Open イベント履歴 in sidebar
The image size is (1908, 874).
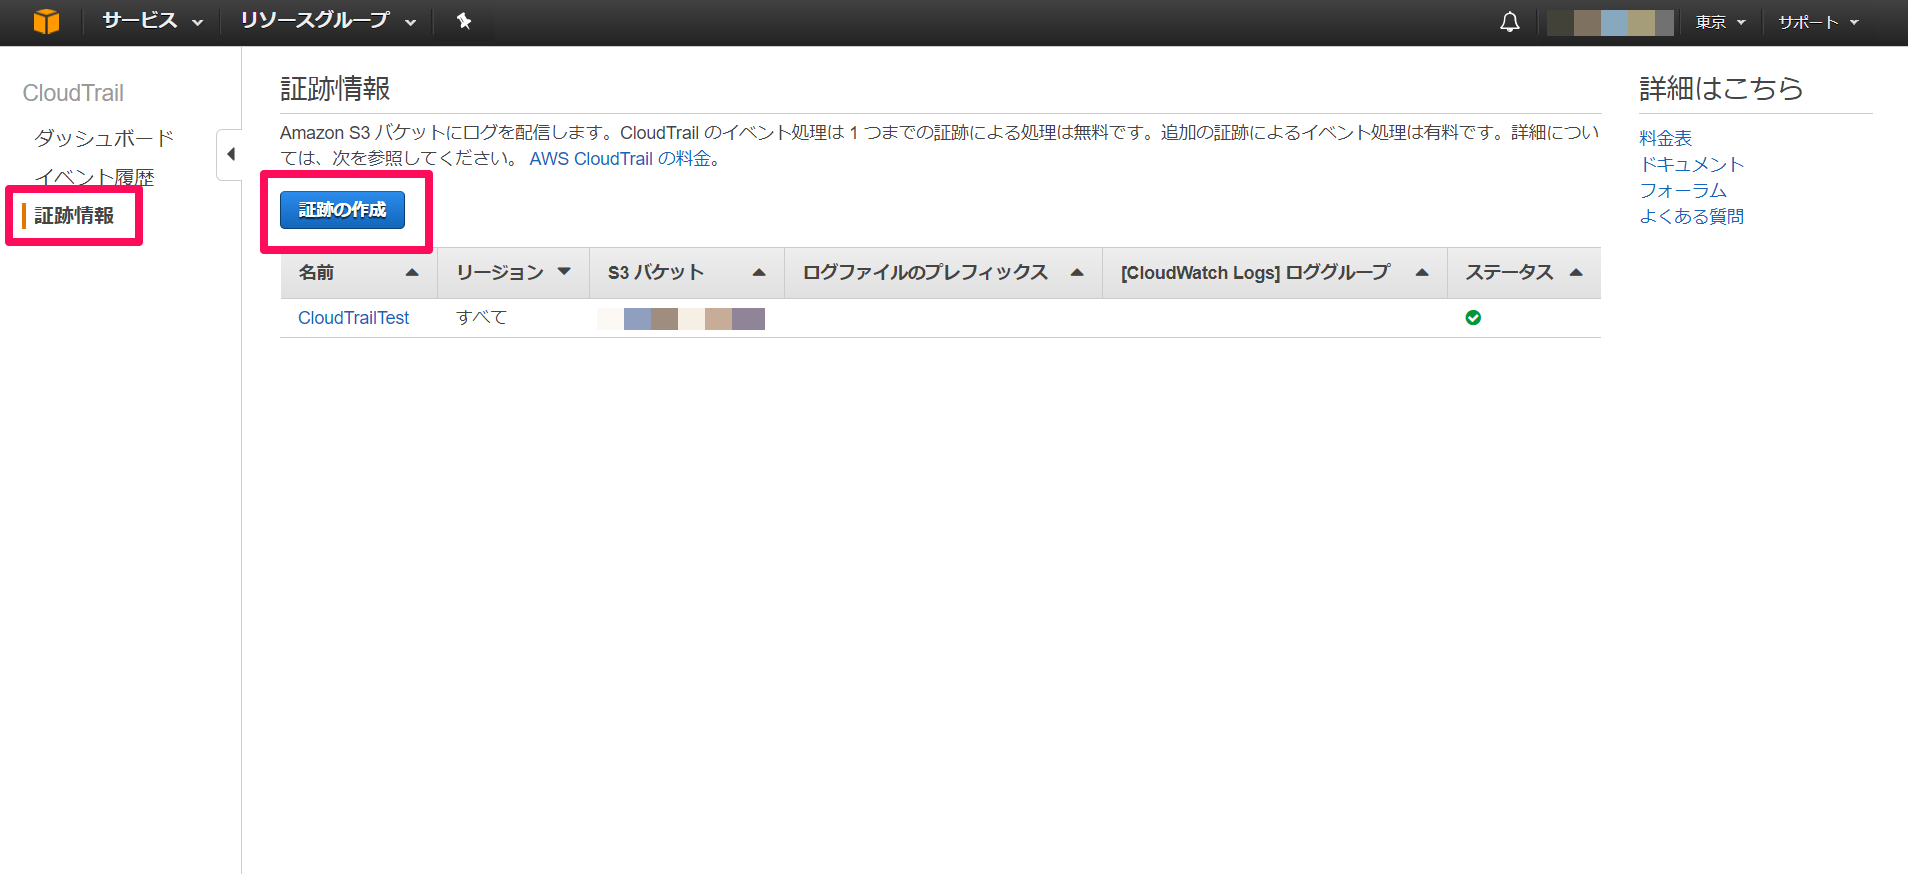click(x=94, y=177)
